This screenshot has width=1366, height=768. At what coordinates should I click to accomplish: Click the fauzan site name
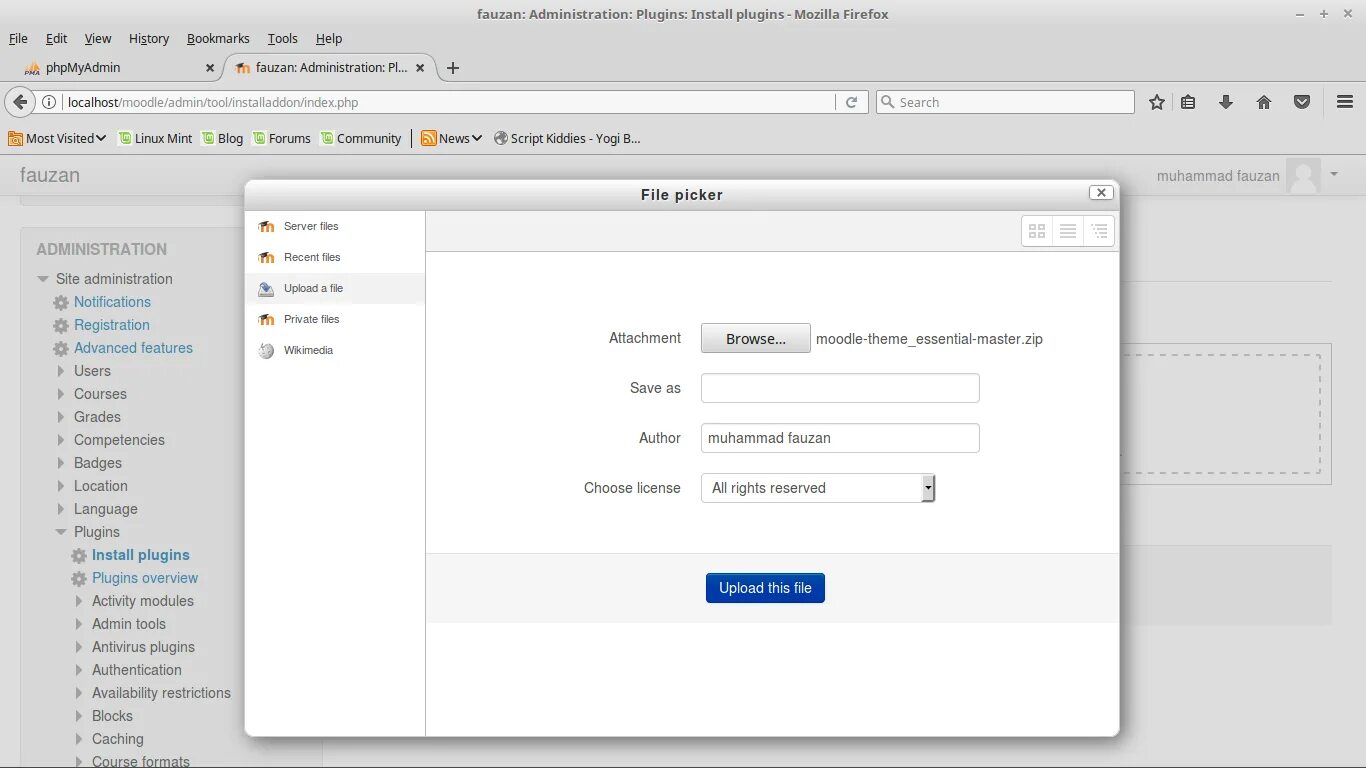50,175
